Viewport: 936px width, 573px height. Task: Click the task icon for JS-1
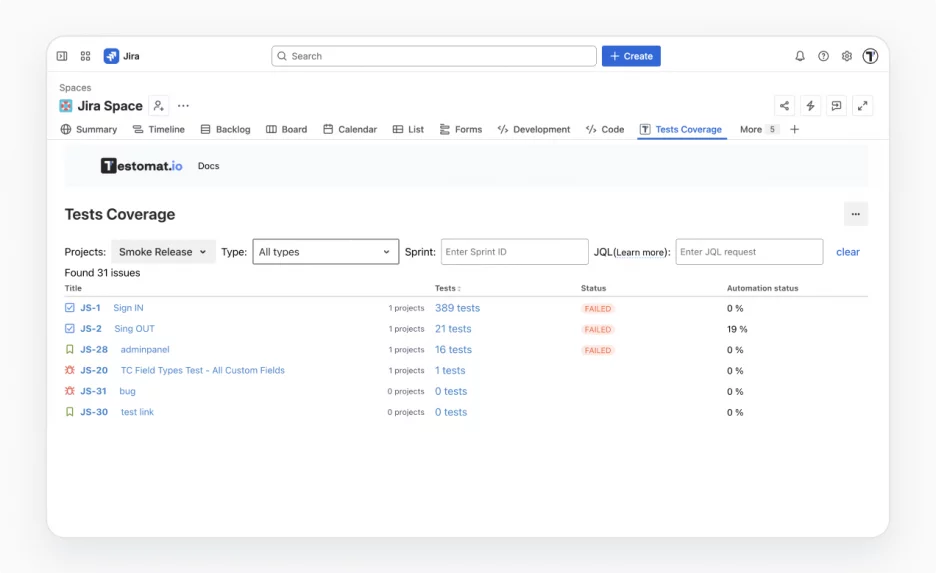pyautogui.click(x=70, y=308)
